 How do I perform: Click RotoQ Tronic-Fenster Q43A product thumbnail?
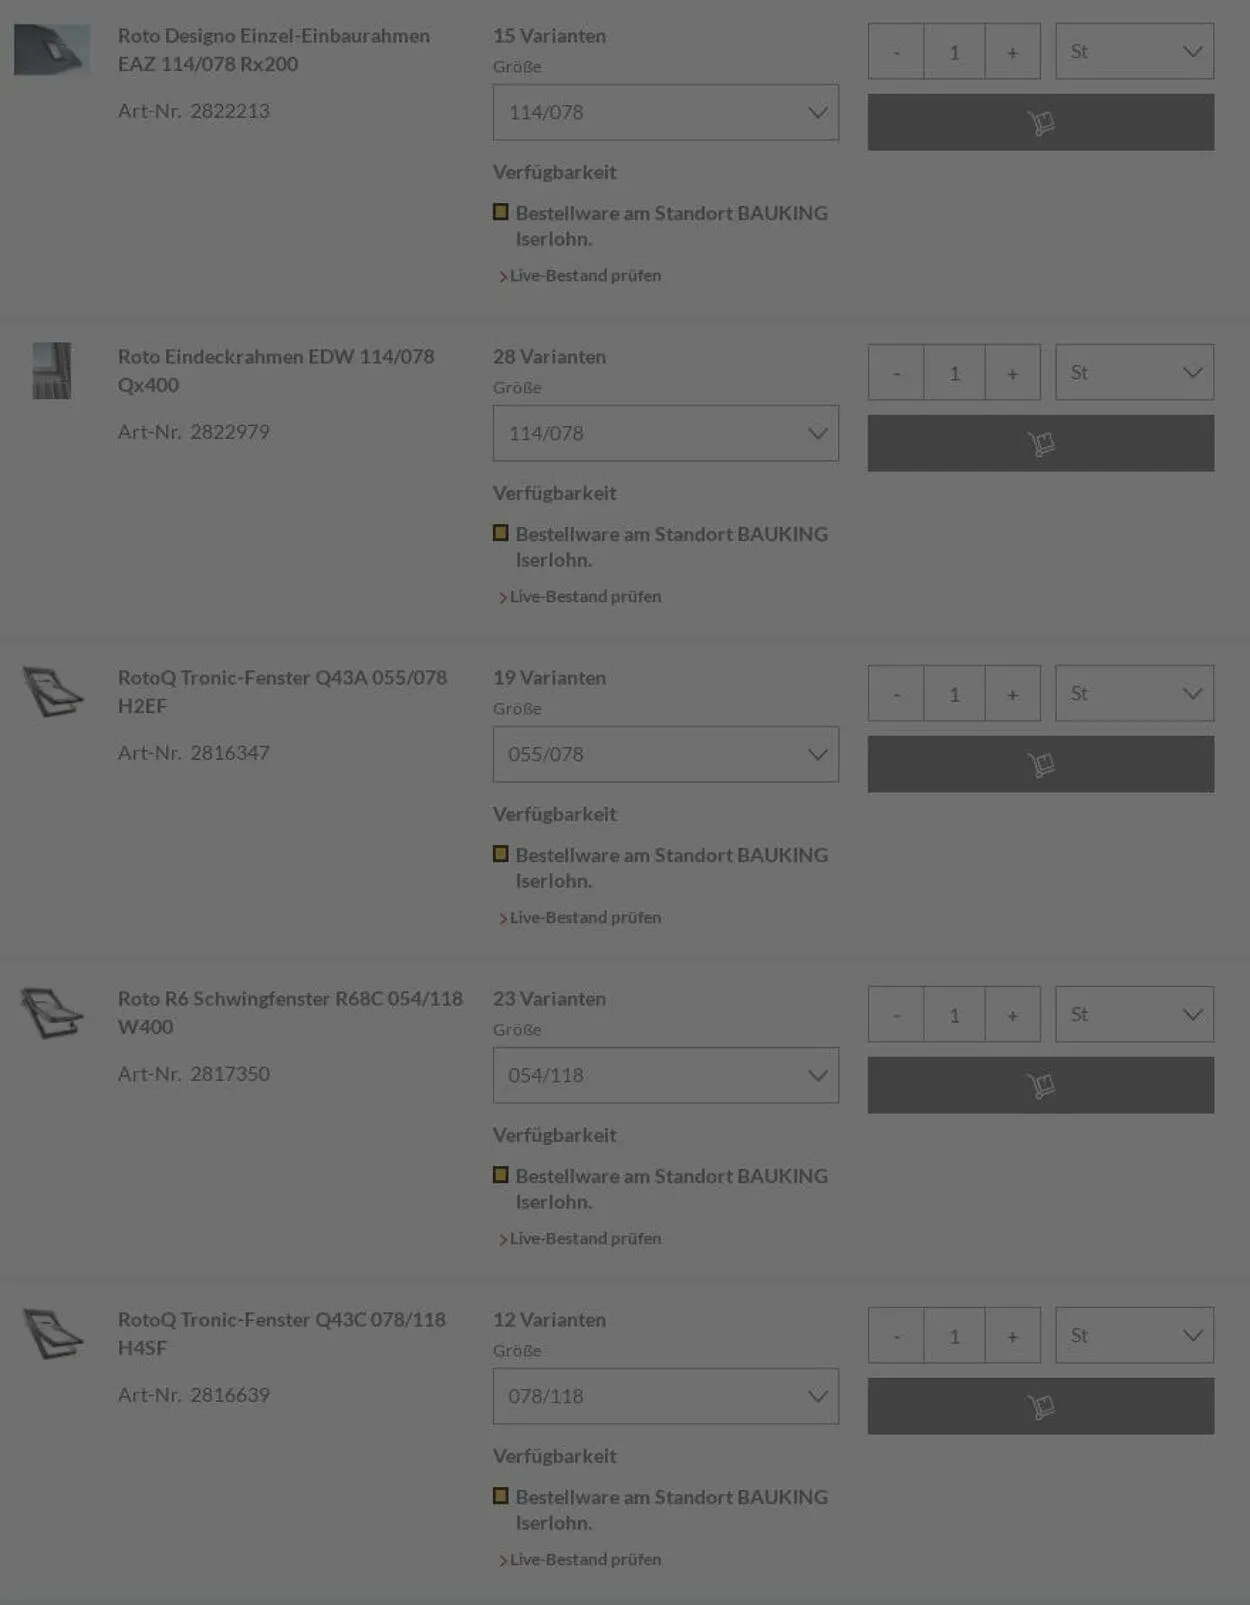[x=52, y=692]
